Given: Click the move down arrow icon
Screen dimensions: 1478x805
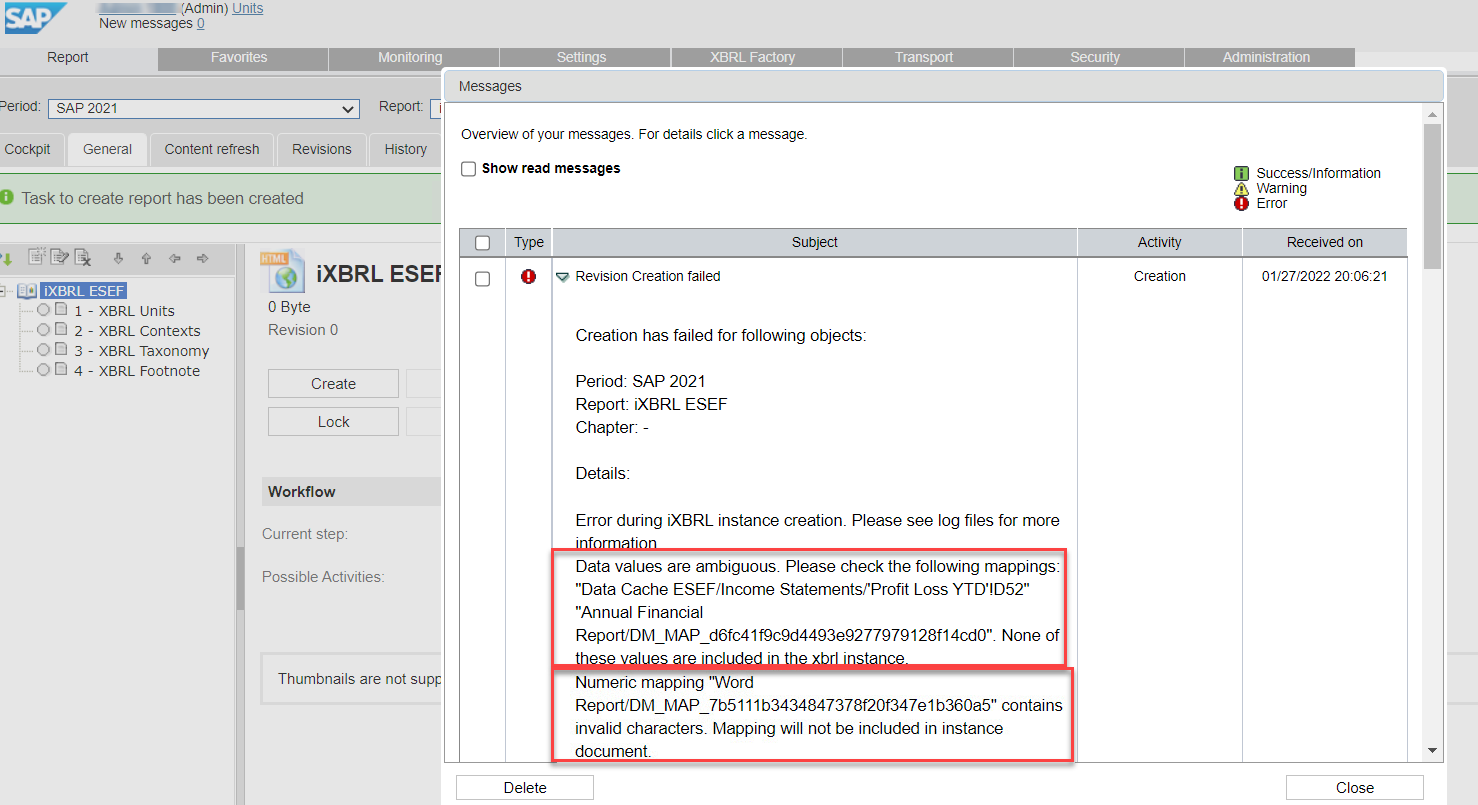Looking at the screenshot, I should [118, 258].
